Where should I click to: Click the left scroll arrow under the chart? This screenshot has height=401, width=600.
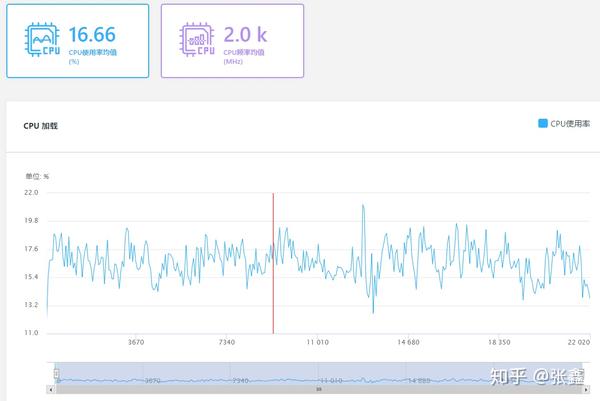pos(51,389)
